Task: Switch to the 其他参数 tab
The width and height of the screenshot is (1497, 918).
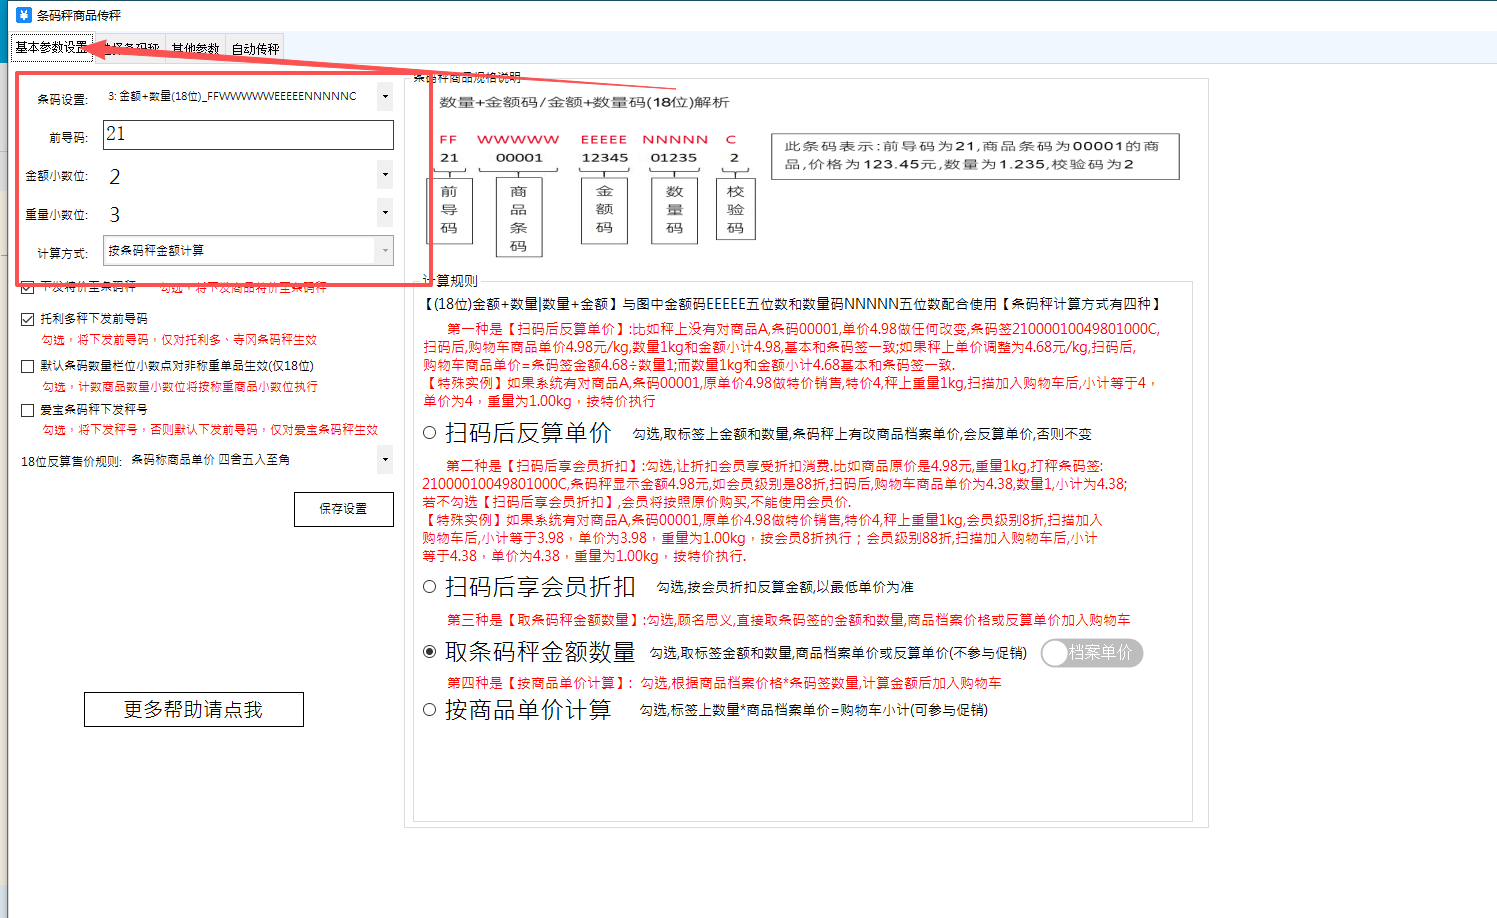Action: [x=195, y=48]
